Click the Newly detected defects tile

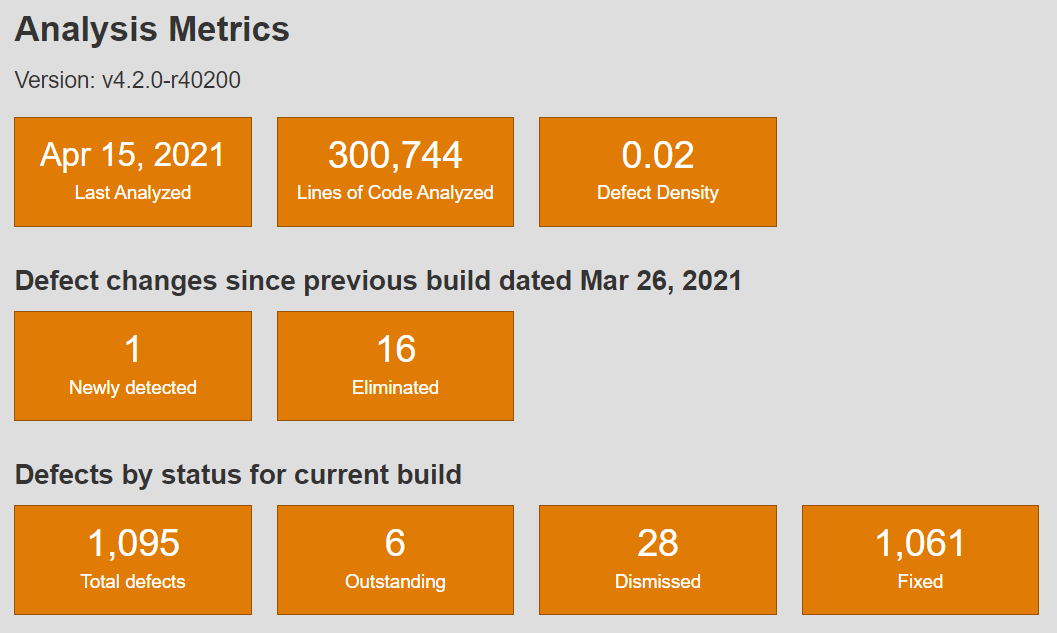tap(132, 365)
